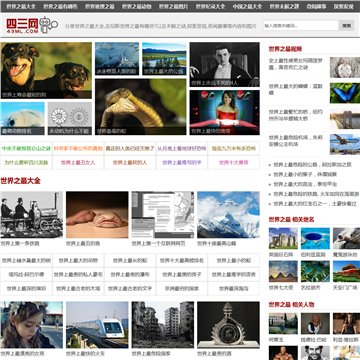Open the white seal pup thumbnail

[x=22, y=119]
